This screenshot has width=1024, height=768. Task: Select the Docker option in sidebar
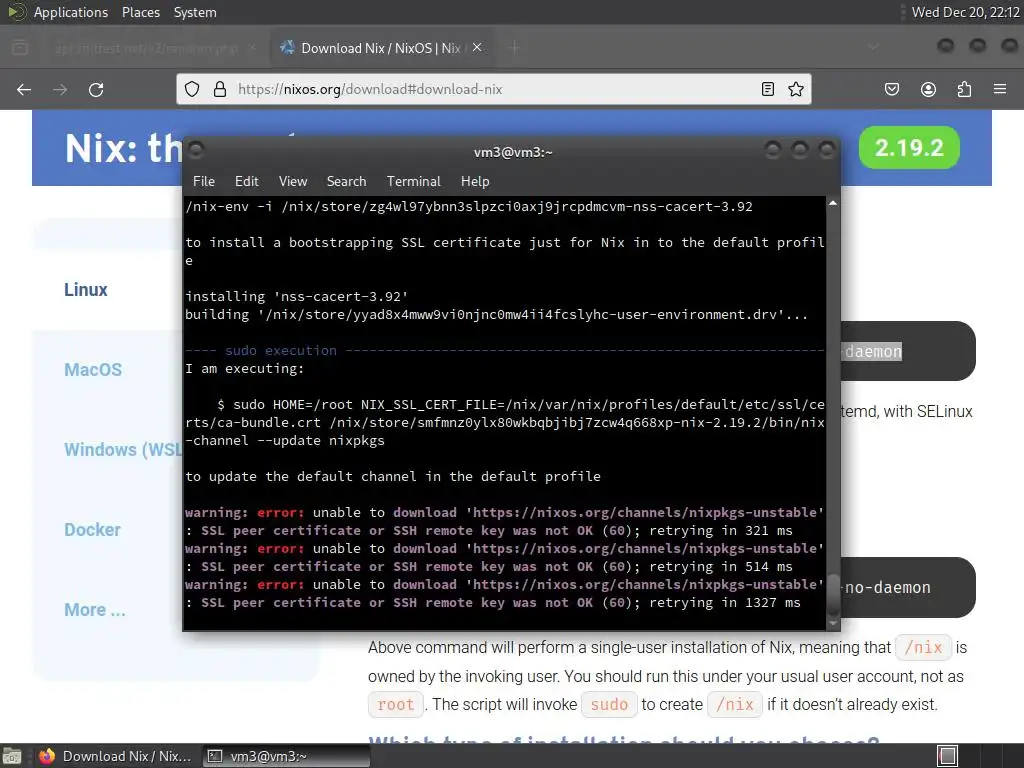point(92,530)
